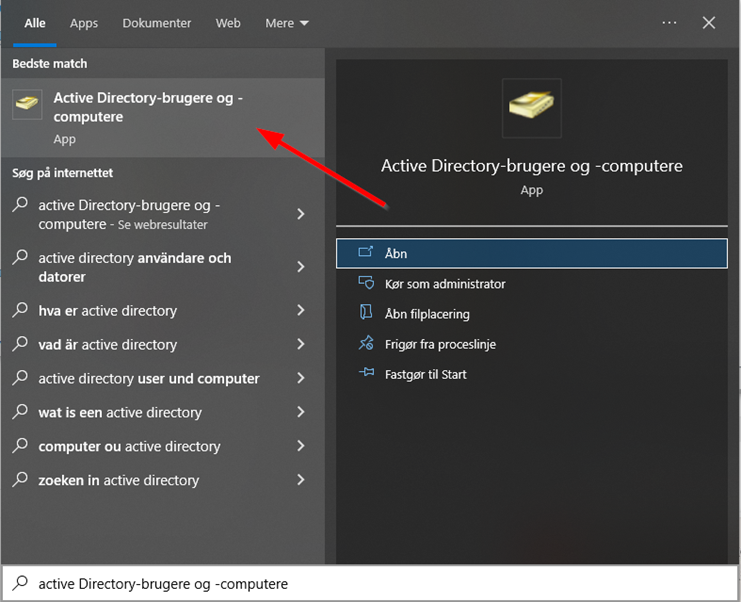Close the search panel with the X
This screenshot has width=741, height=602.
tap(708, 23)
